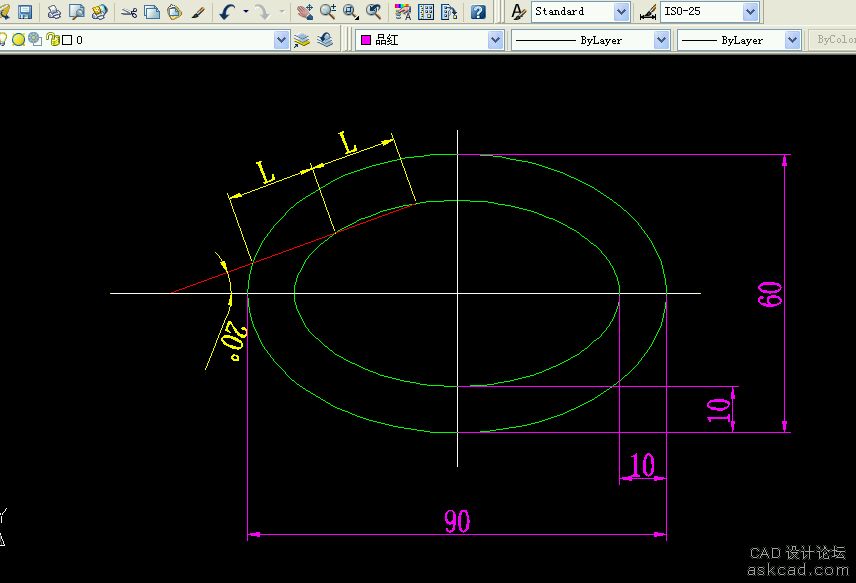Toggle the padlock for layer 0

click(52, 39)
